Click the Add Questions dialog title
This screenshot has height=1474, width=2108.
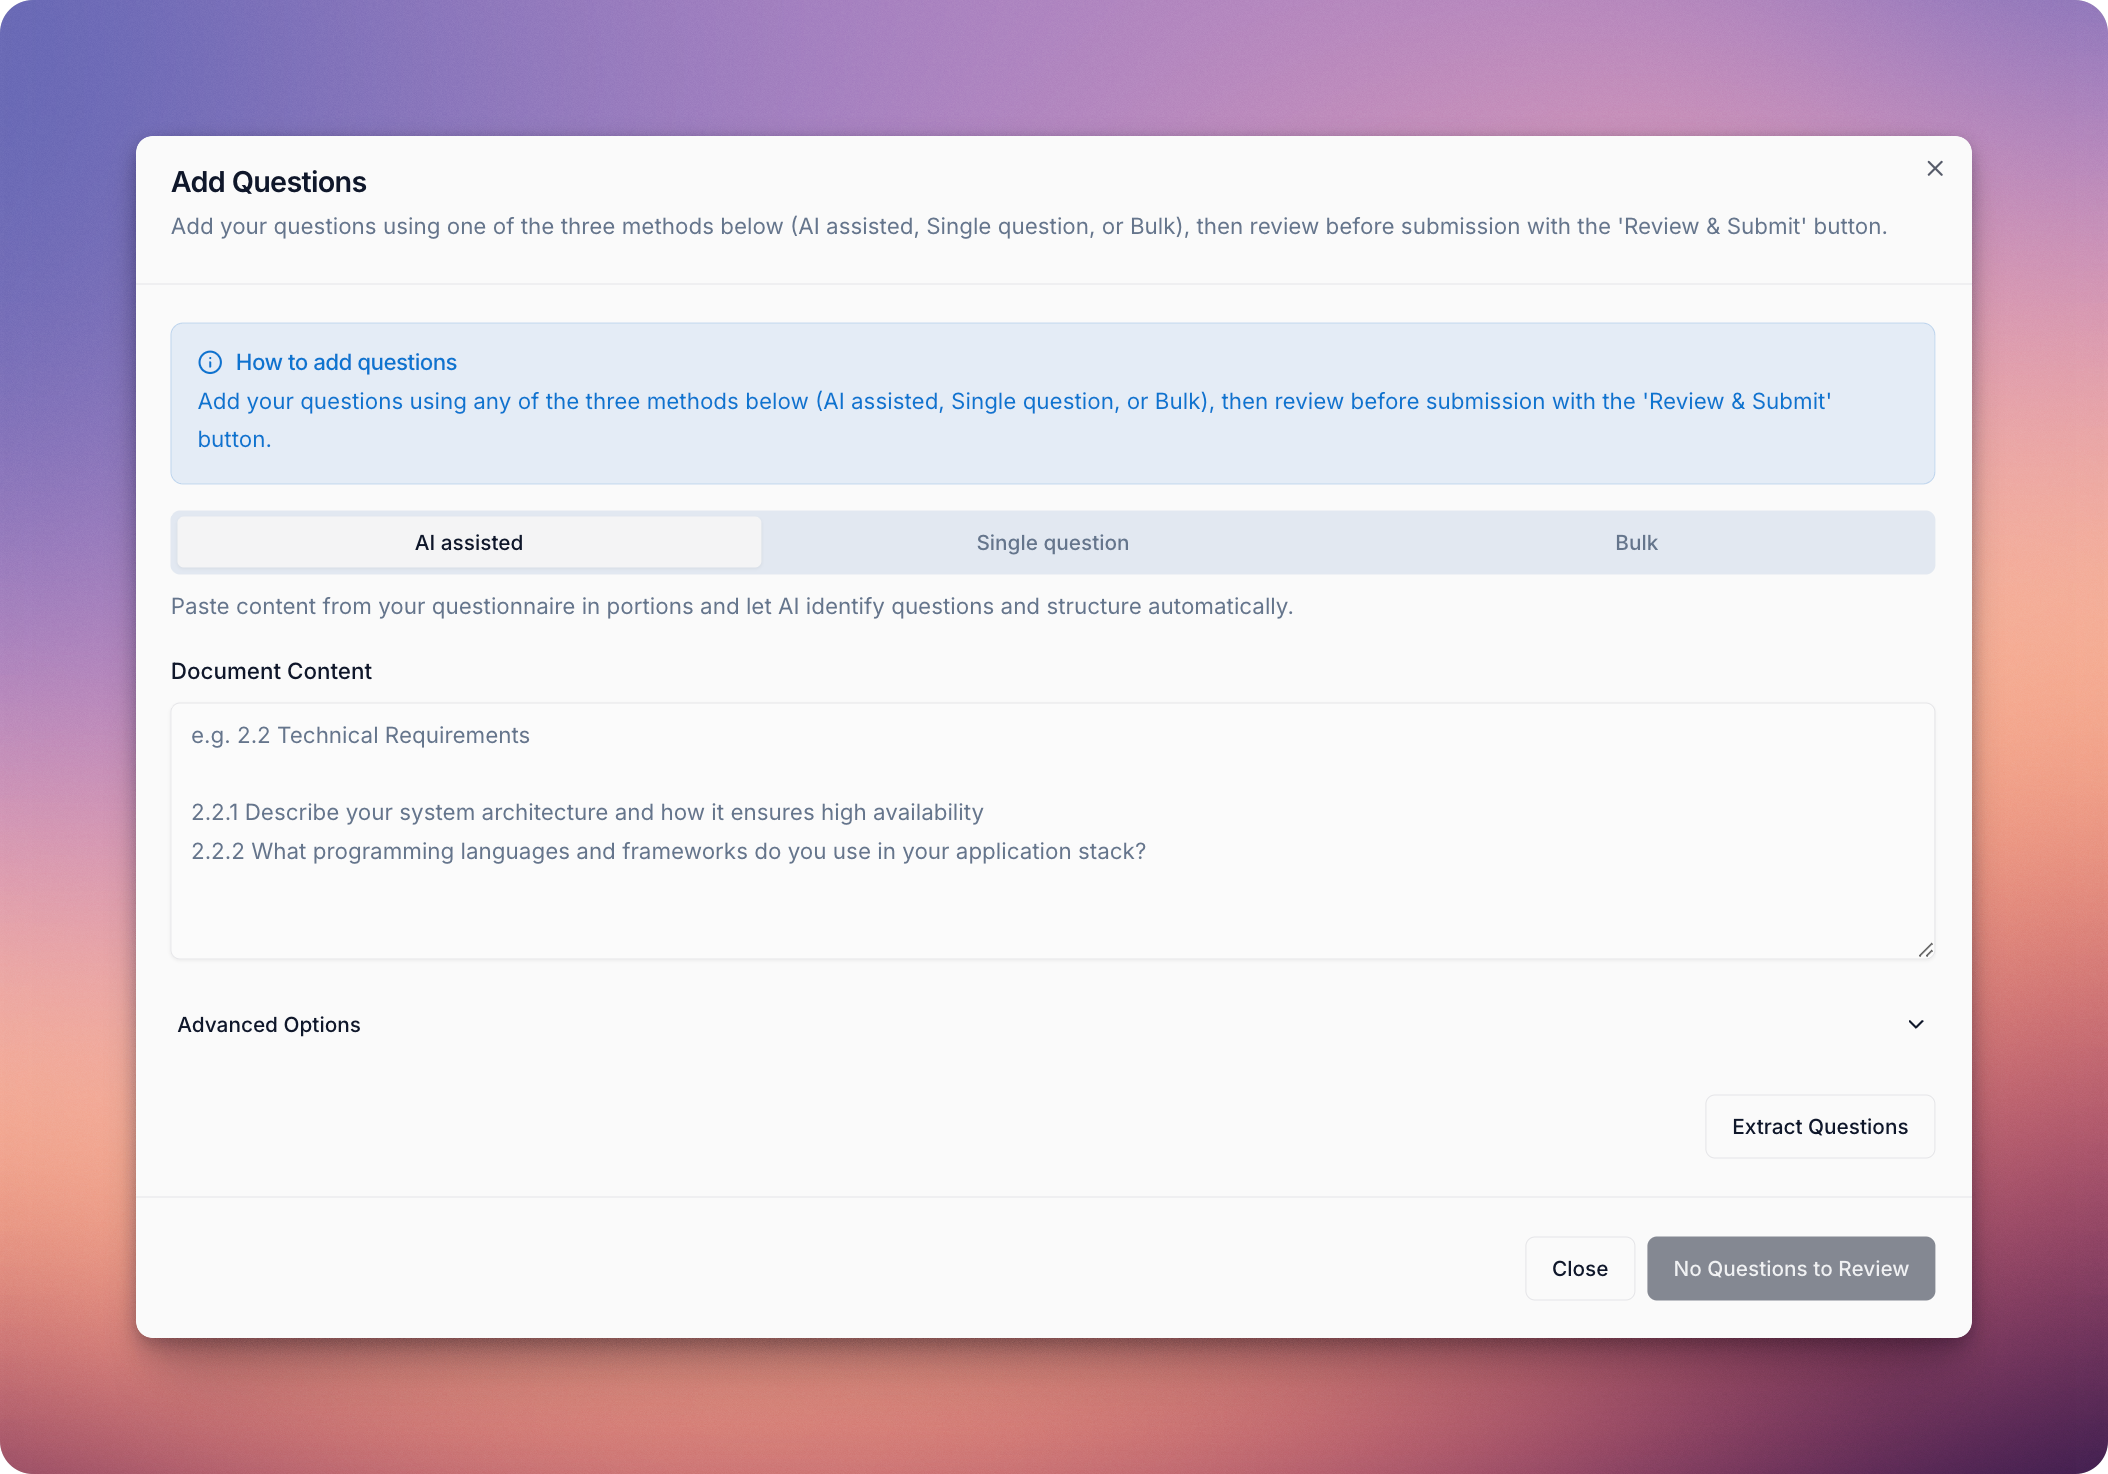point(268,181)
